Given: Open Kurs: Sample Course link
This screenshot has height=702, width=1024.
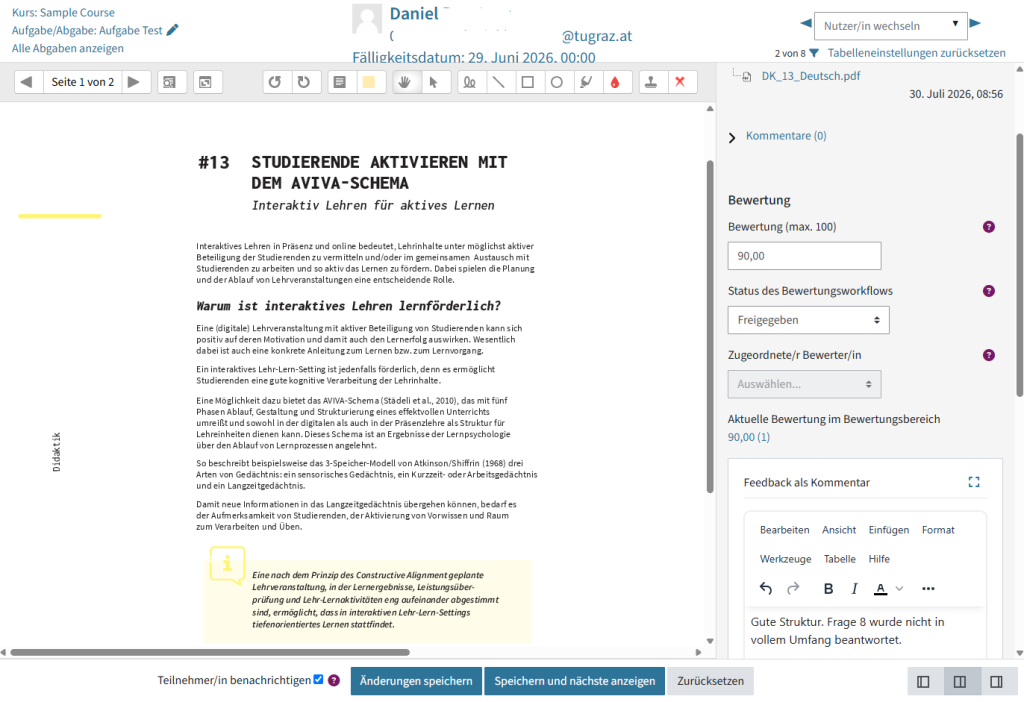Looking at the screenshot, I should [x=63, y=12].
